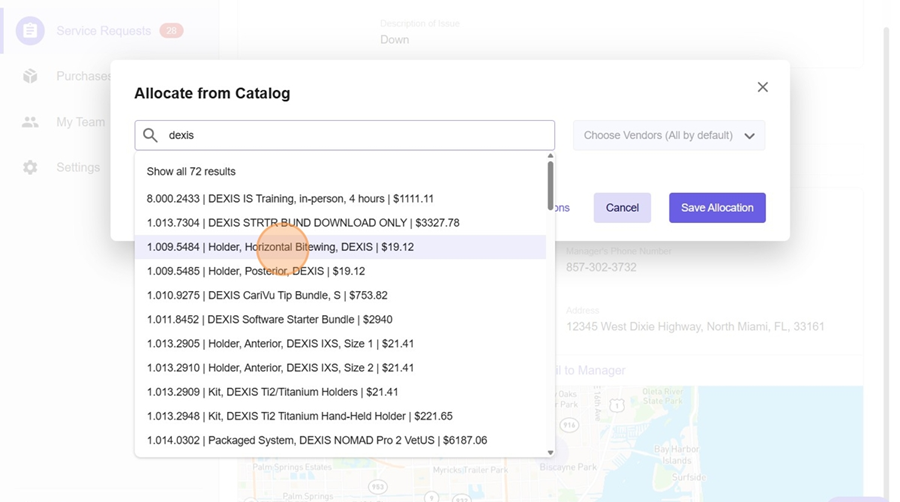Click the Settings gear icon
Viewport: 900px width, 502px height.
30,168
